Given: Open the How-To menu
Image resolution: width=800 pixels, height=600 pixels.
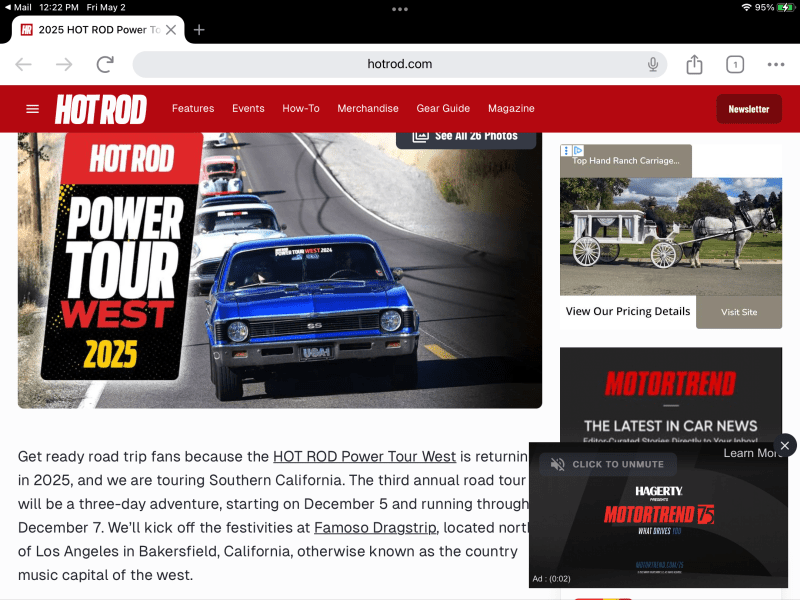Looking at the screenshot, I should coord(301,108).
